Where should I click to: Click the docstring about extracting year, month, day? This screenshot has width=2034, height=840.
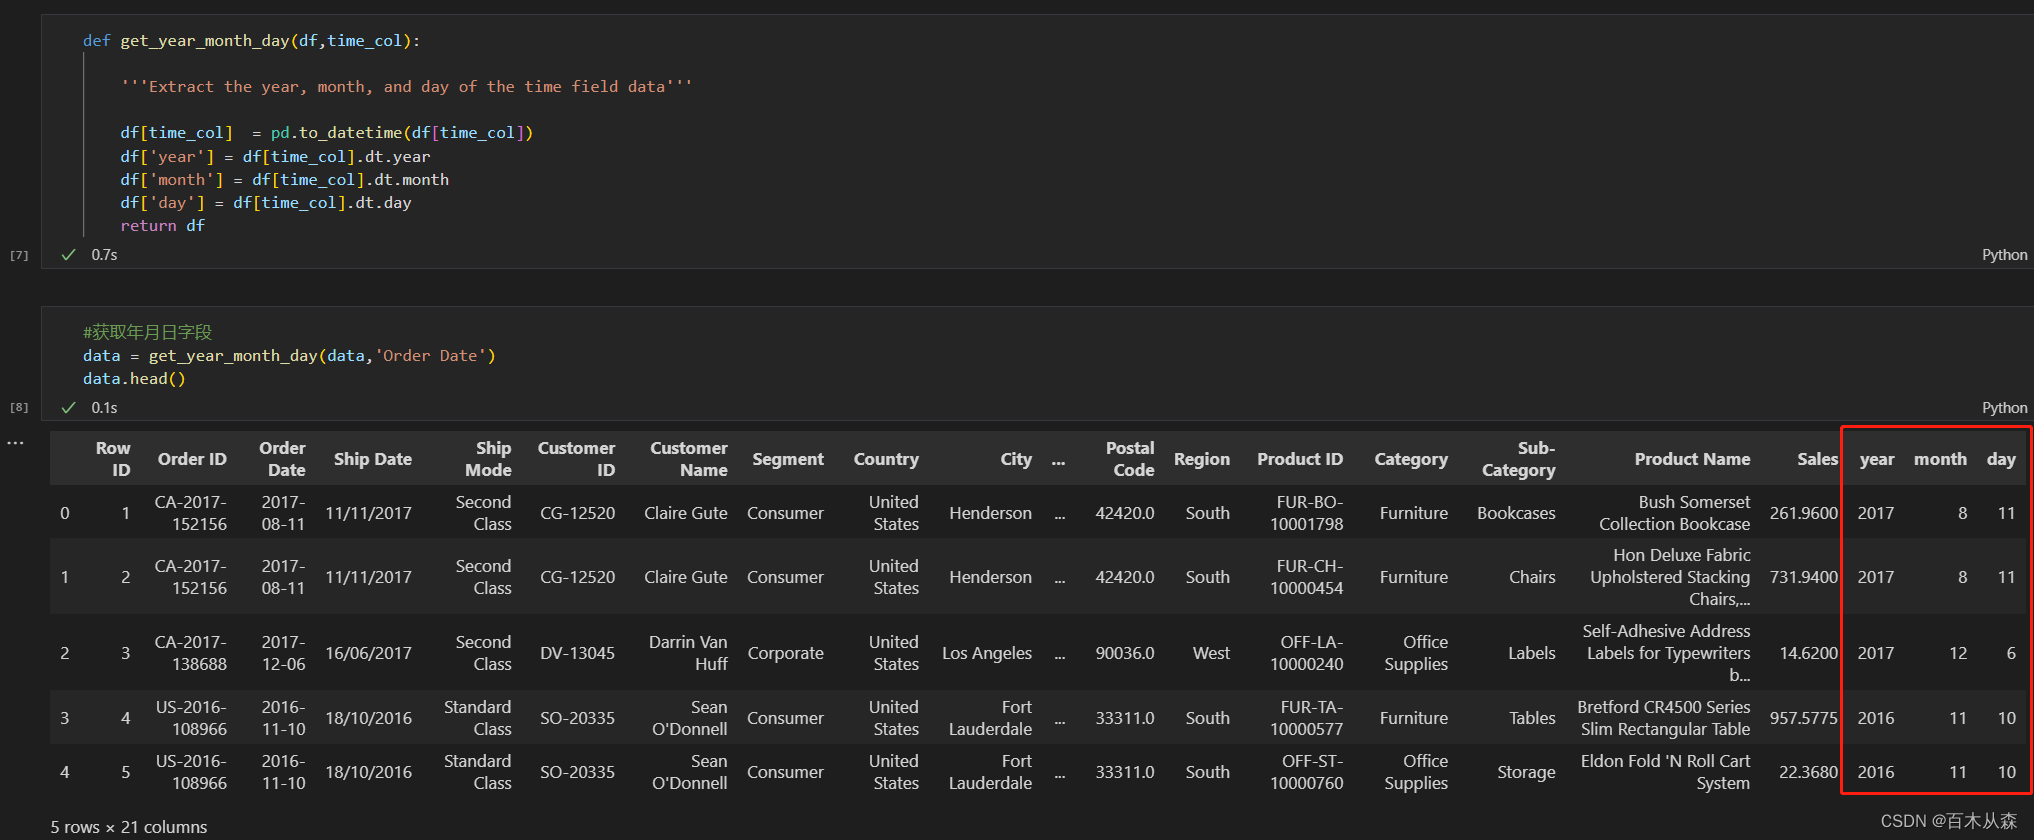point(406,87)
